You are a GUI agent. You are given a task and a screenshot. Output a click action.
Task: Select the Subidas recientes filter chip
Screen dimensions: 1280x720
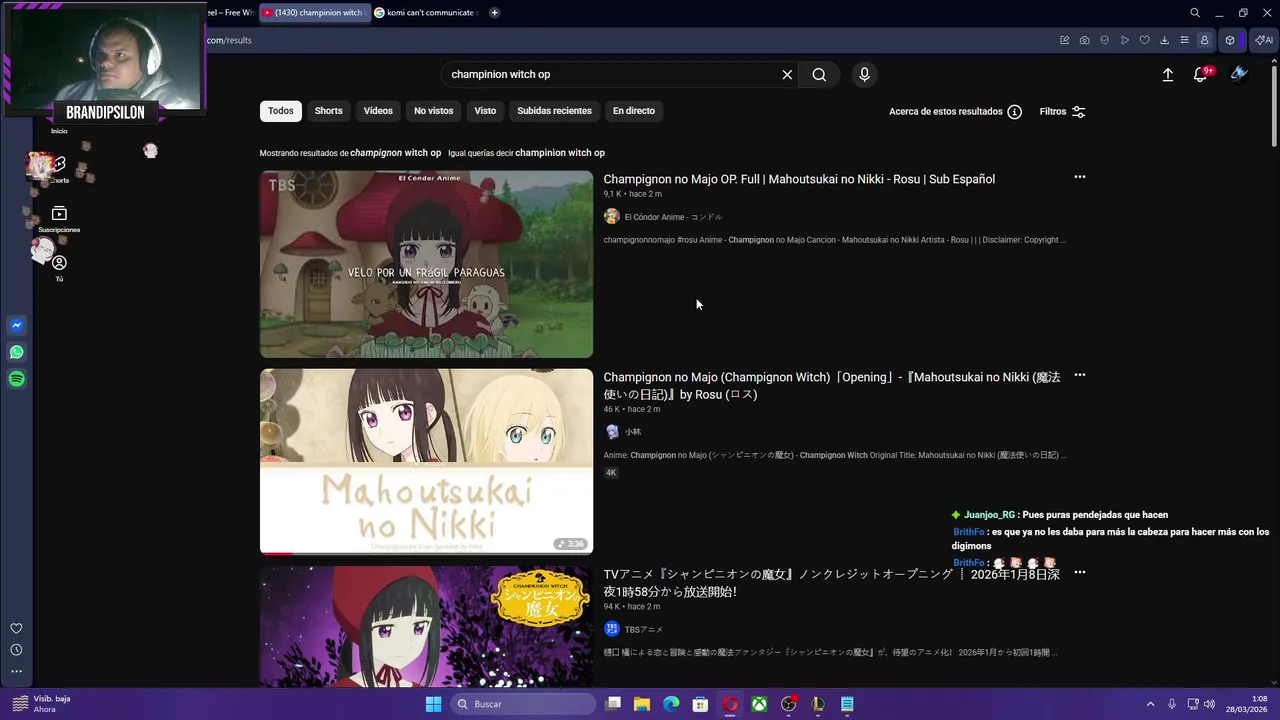[554, 111]
